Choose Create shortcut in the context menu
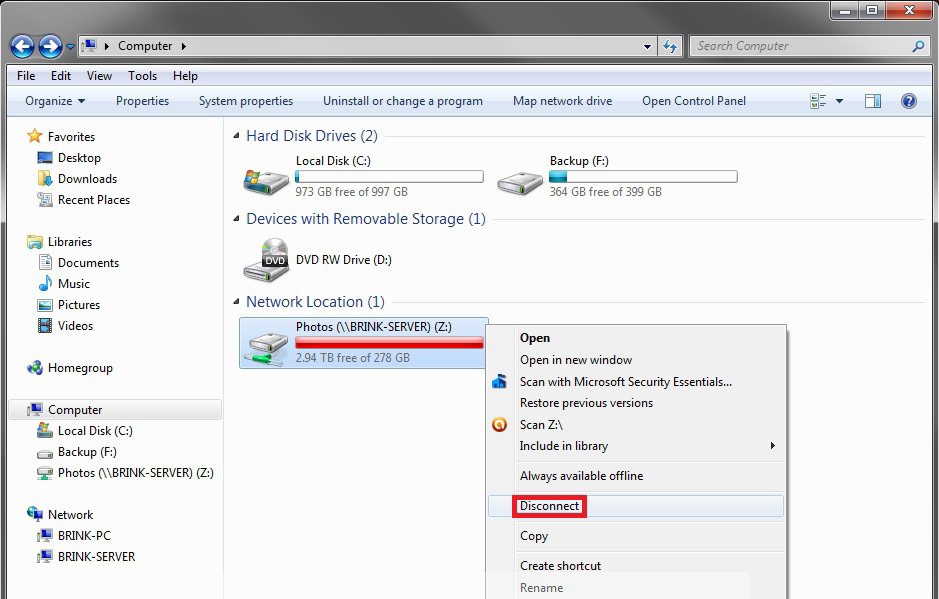Image resolution: width=939 pixels, height=599 pixels. coord(636,566)
